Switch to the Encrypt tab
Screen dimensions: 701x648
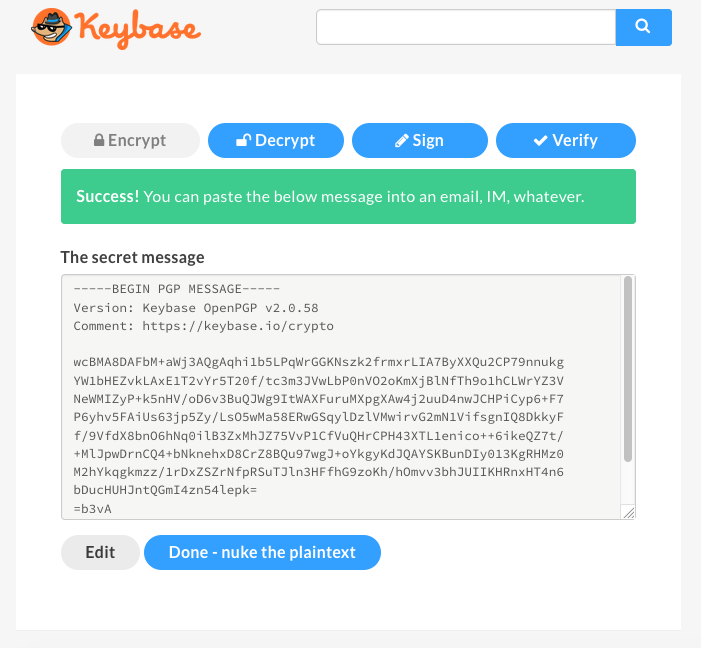[x=130, y=140]
